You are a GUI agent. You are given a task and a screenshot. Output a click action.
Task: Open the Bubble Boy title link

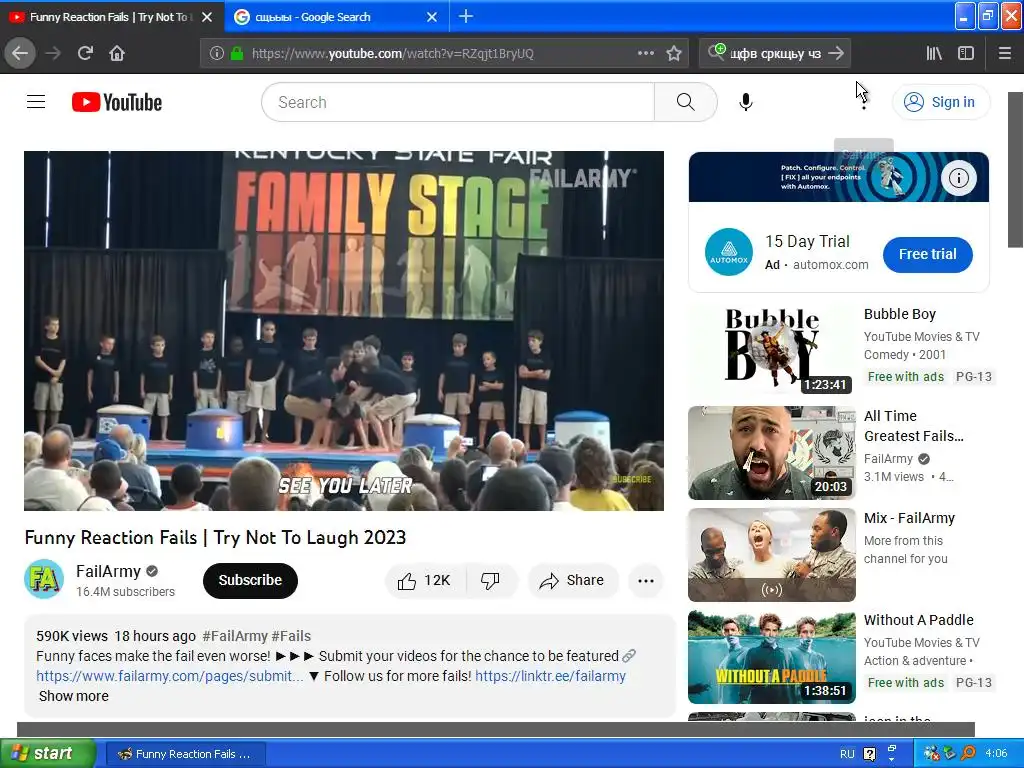(x=900, y=314)
